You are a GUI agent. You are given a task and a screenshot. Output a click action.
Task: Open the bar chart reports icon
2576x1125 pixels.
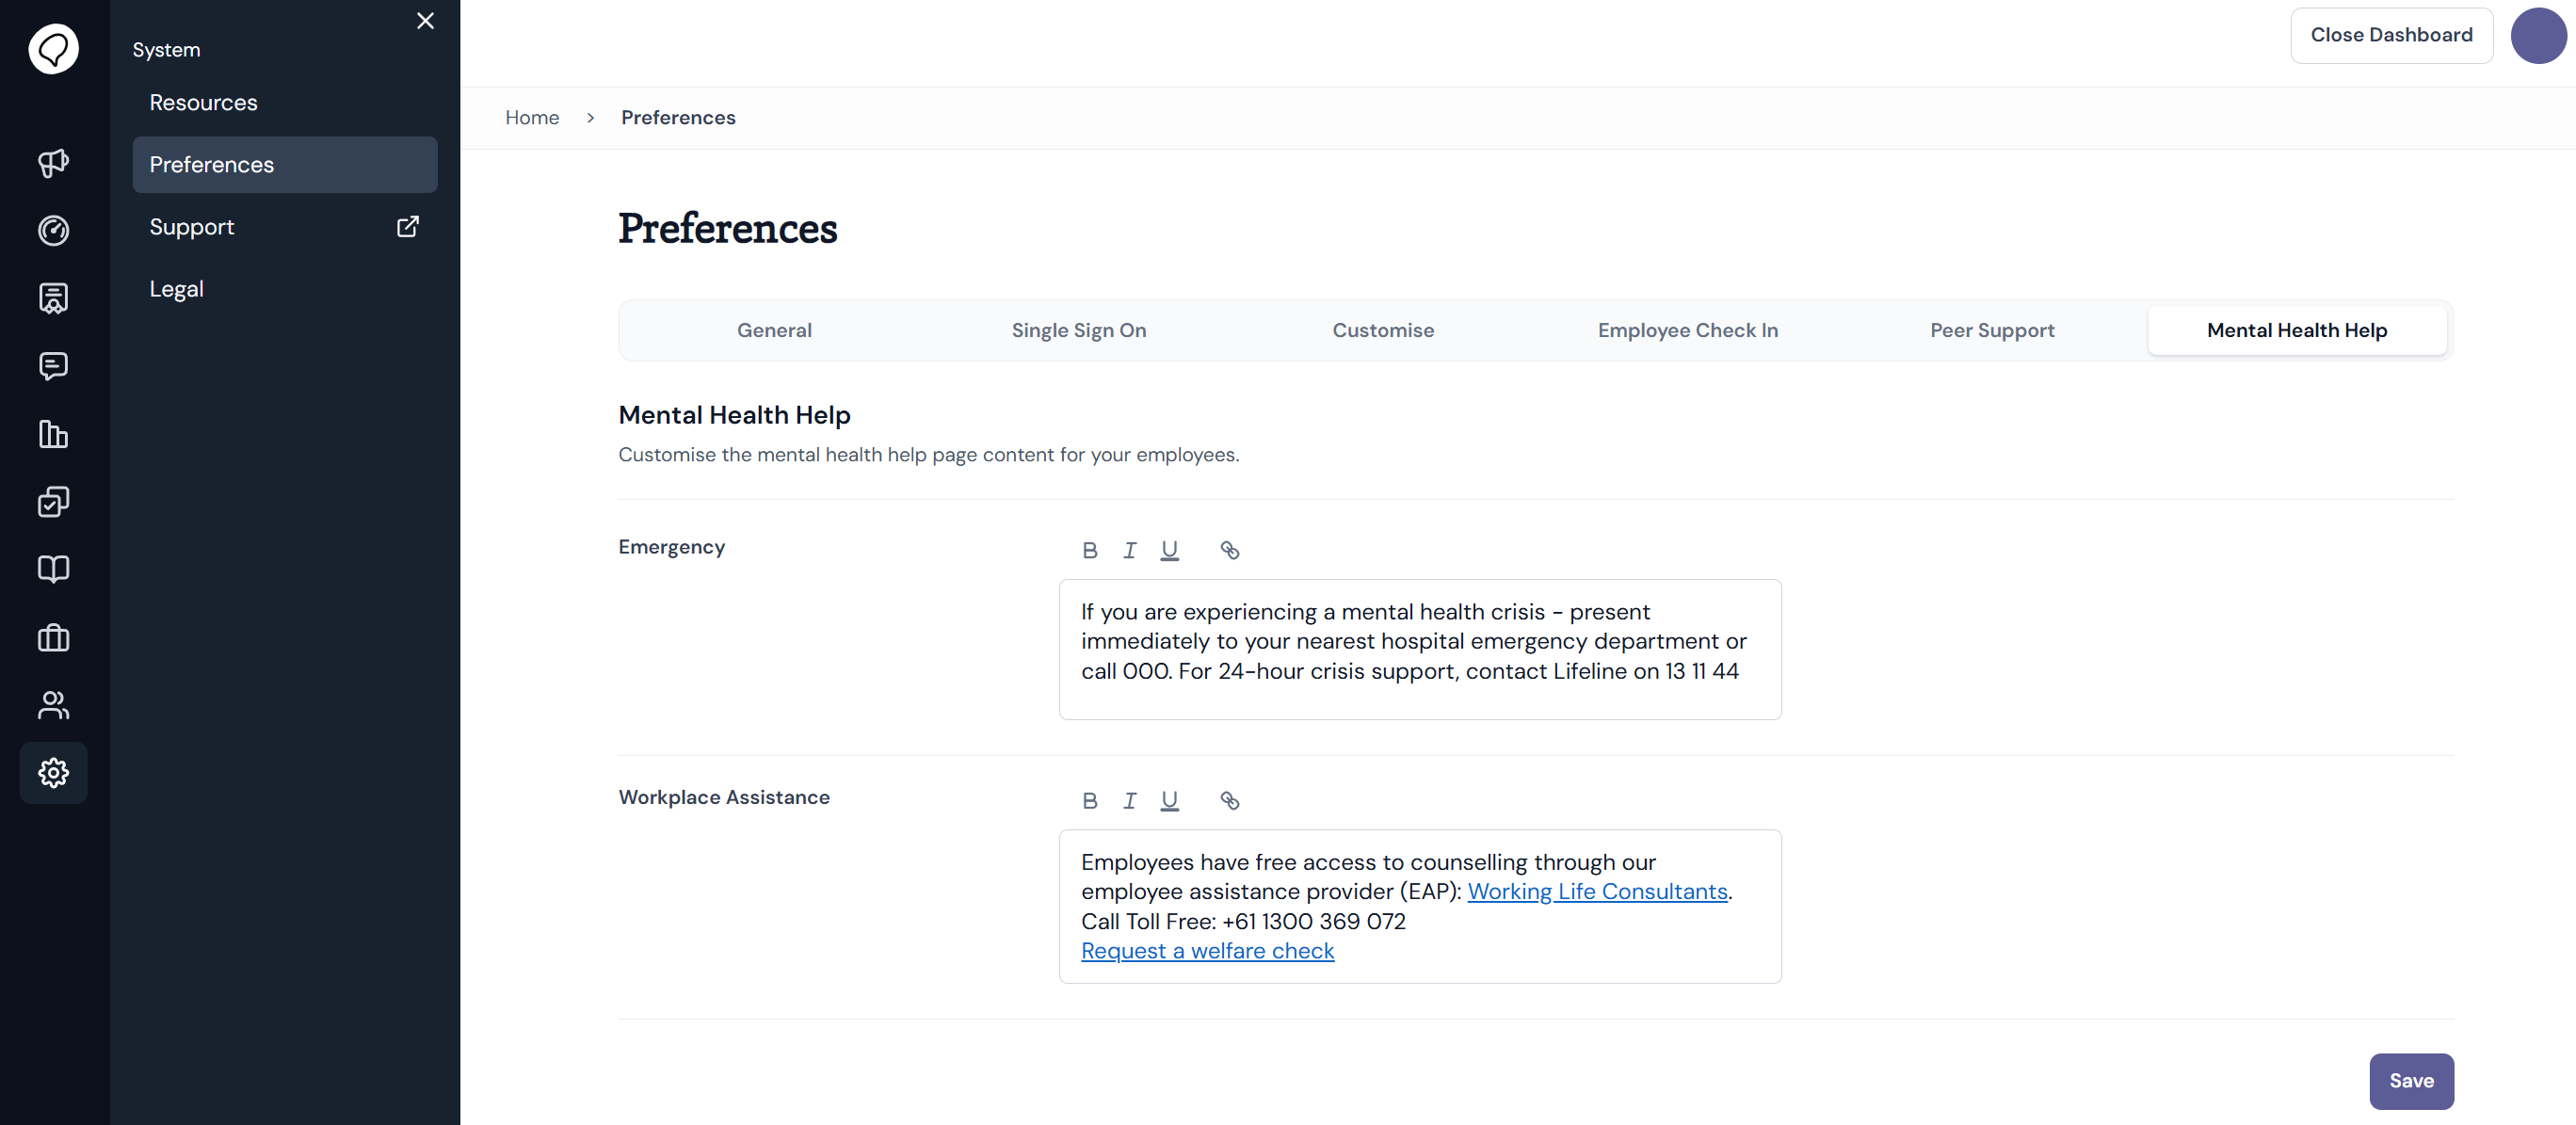point(53,434)
